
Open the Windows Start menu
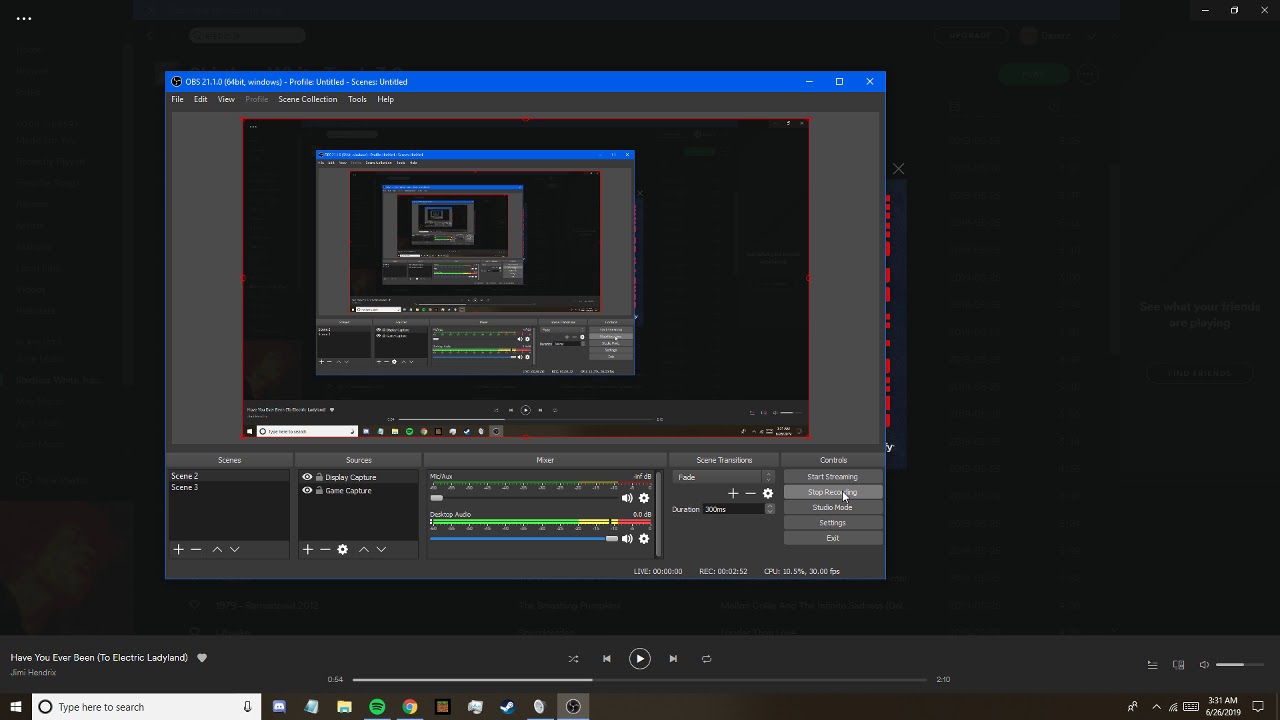point(15,707)
